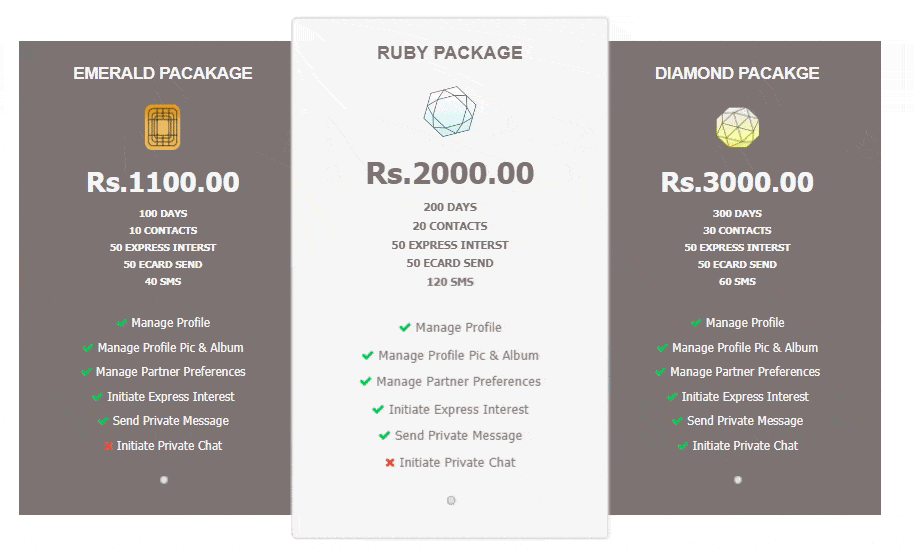914x550 pixels.
Task: Click the Ruby Package heading
Action: tap(449, 52)
